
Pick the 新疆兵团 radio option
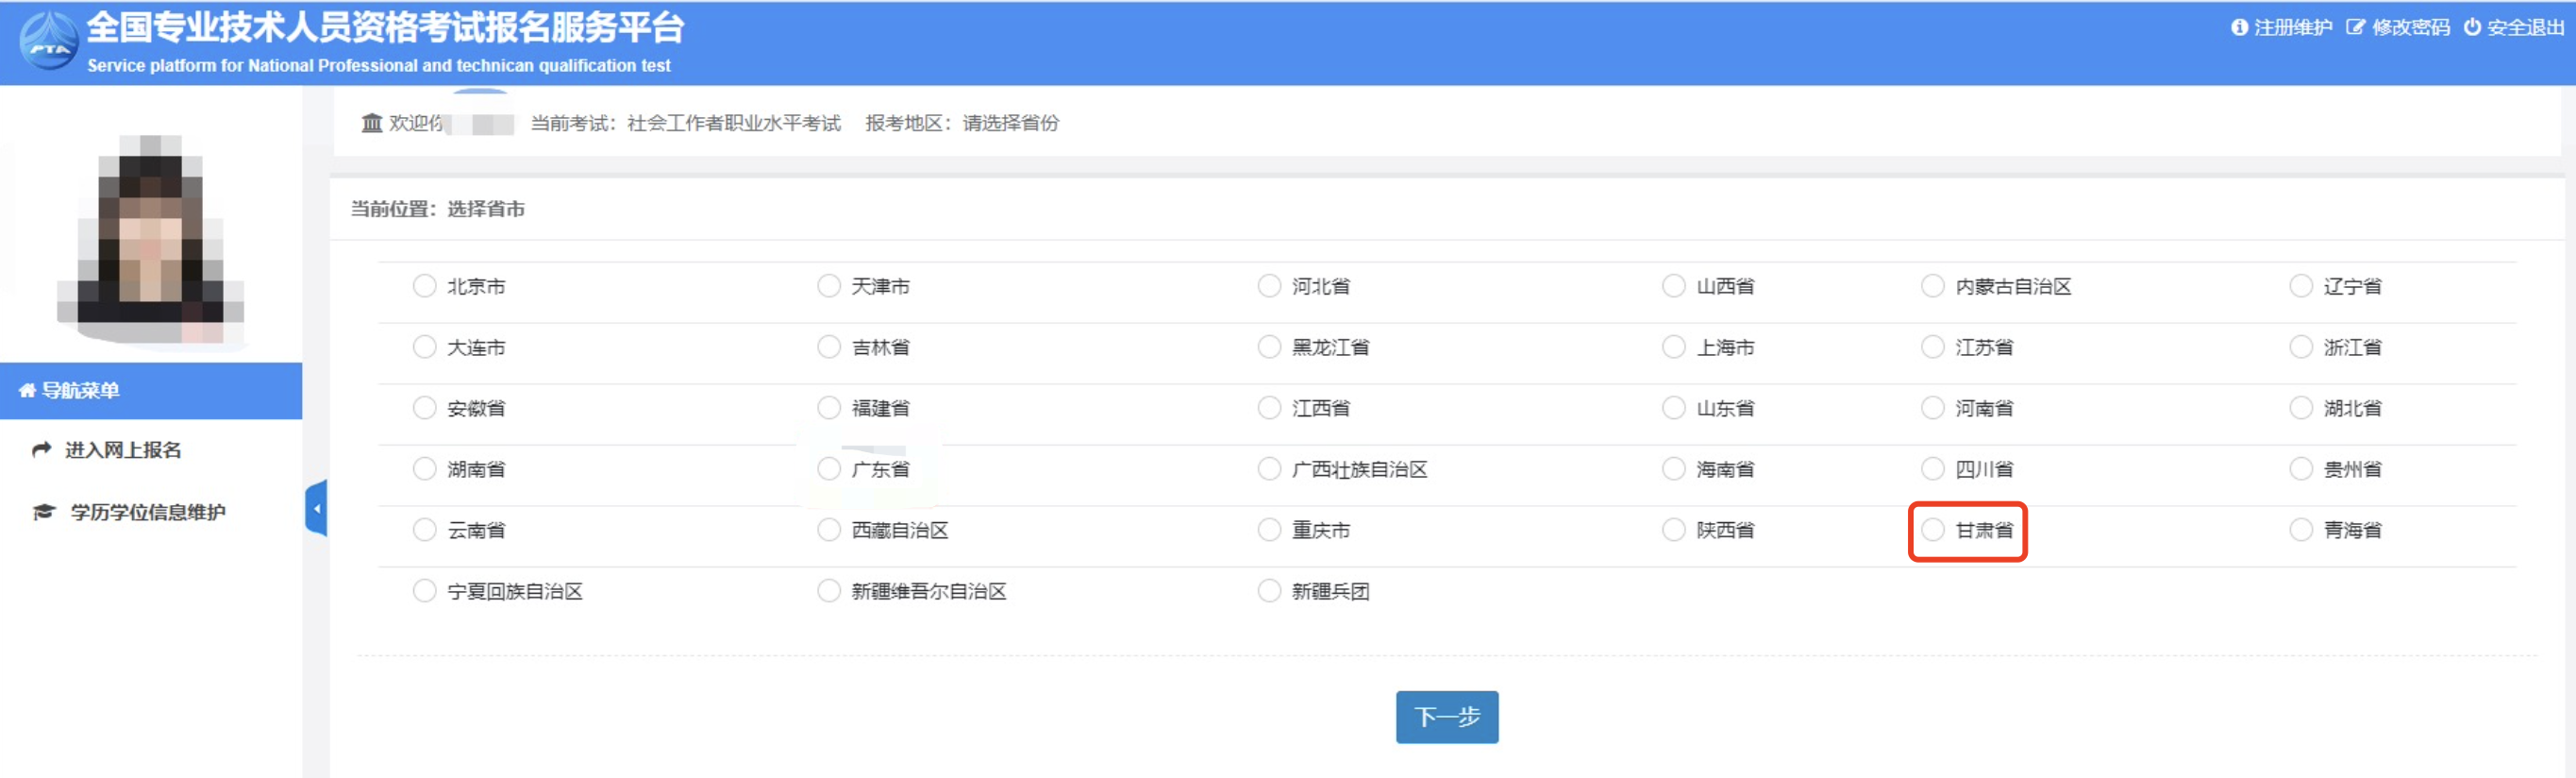click(1269, 591)
